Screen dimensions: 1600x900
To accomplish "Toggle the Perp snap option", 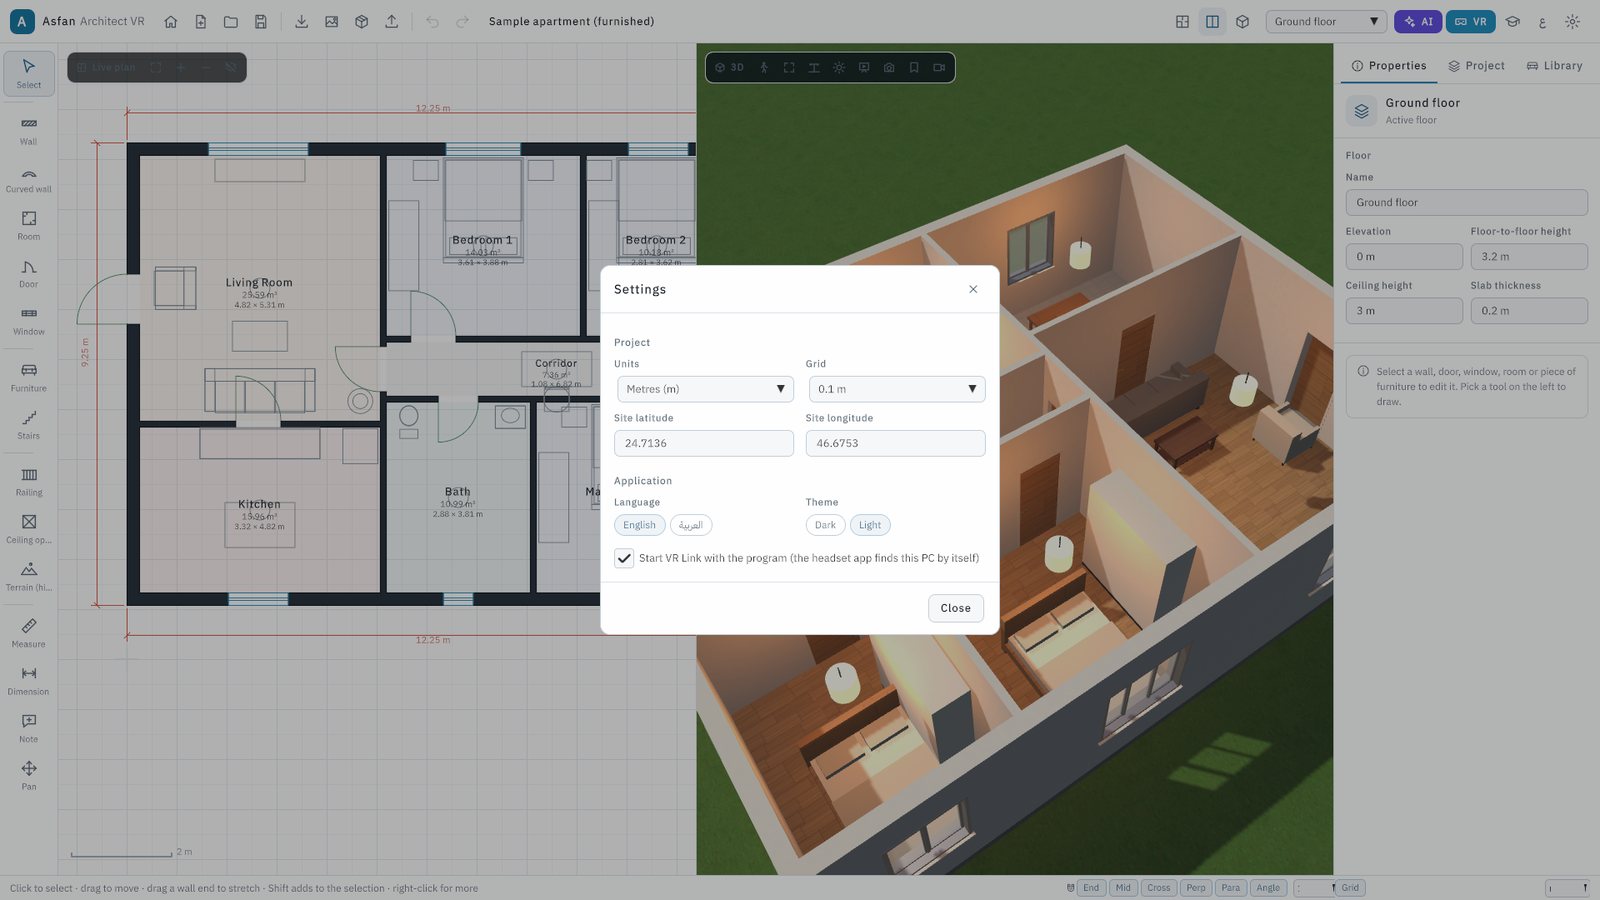I will (1196, 888).
